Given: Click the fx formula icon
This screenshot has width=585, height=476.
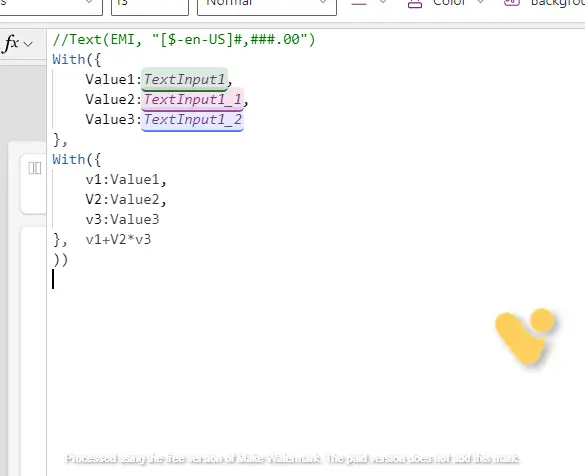Looking at the screenshot, I should (11, 44).
